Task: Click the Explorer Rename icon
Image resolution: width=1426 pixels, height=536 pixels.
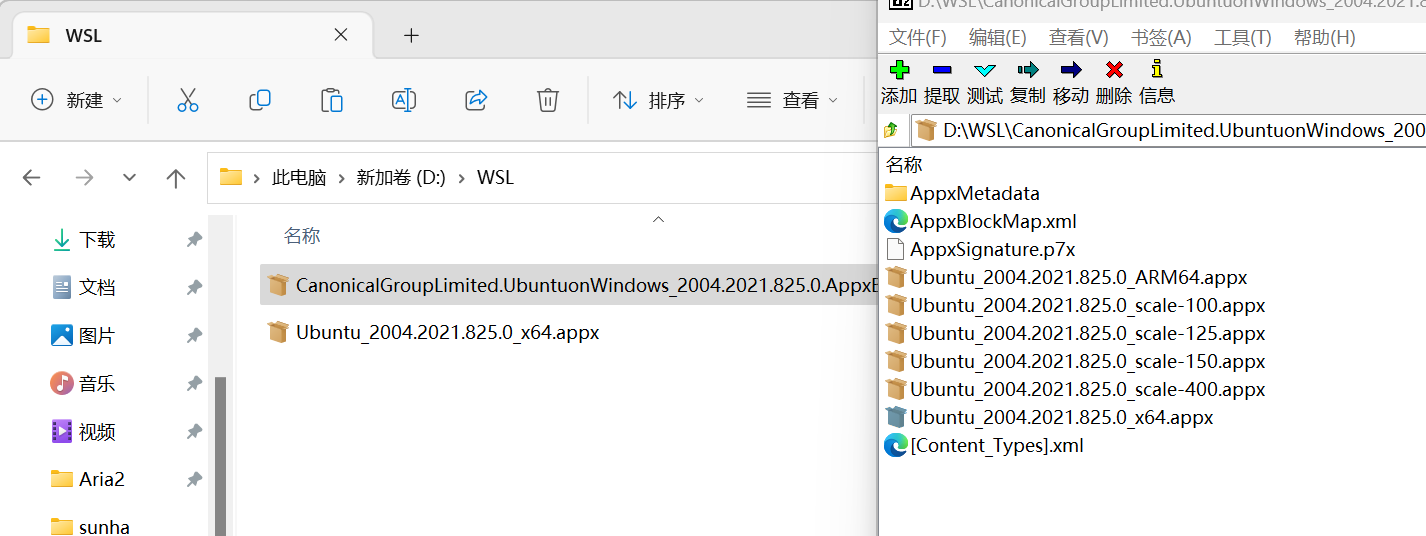Action: tap(404, 100)
